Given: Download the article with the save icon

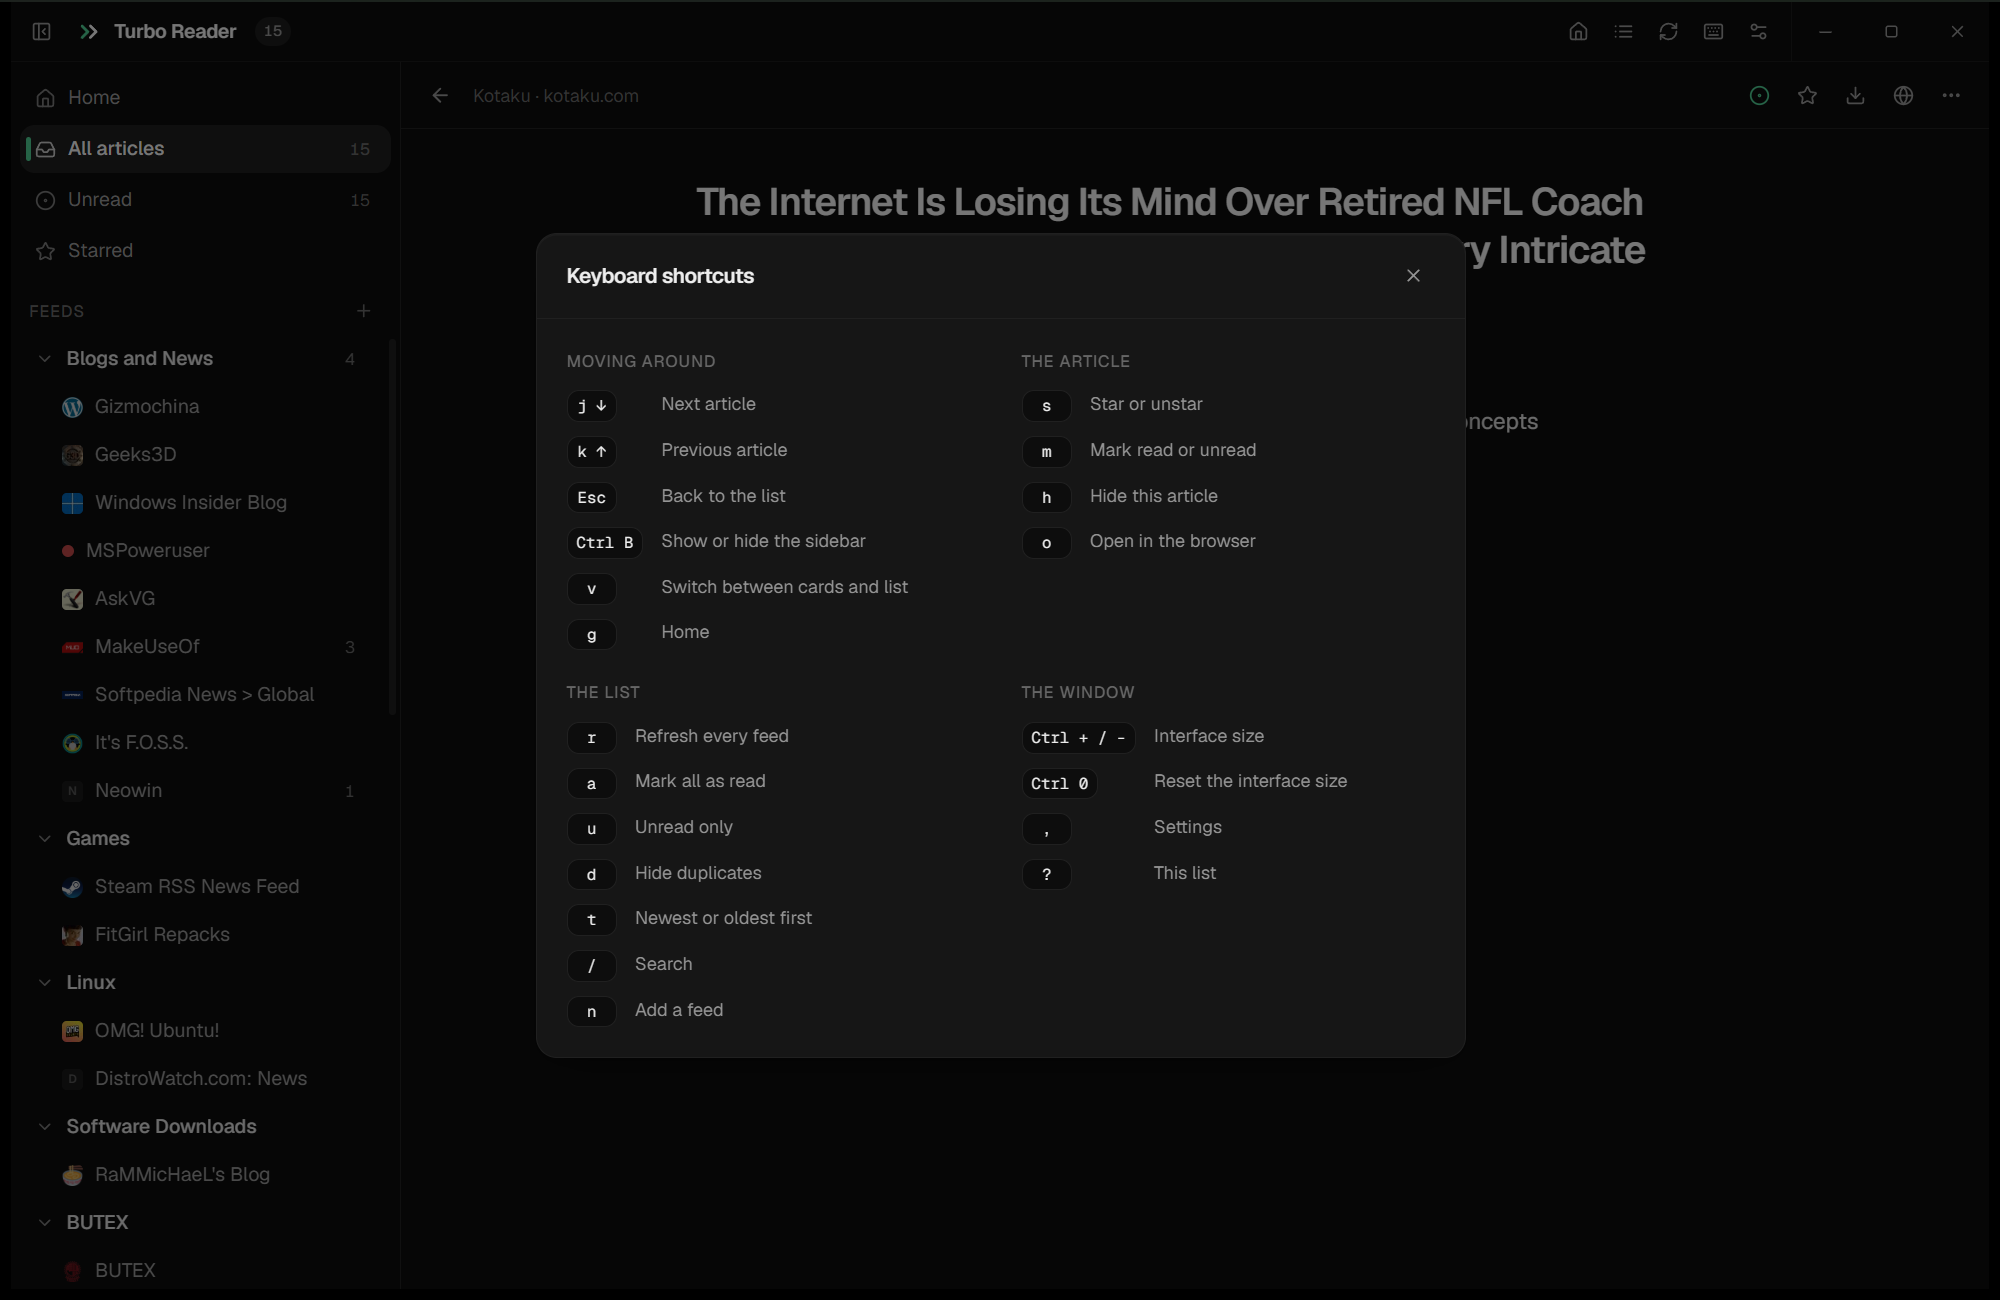Looking at the screenshot, I should click(x=1855, y=96).
